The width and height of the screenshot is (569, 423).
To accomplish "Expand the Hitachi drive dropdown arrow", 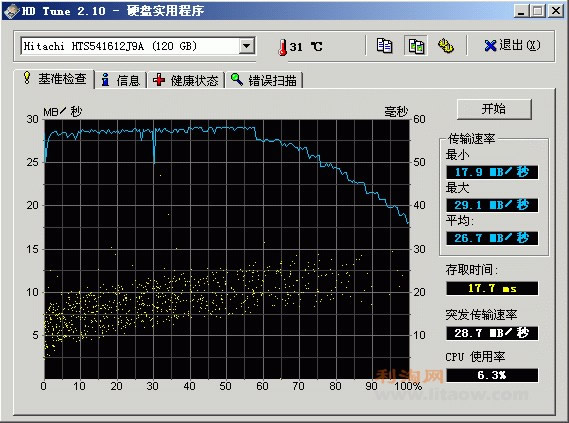I will [246, 46].
